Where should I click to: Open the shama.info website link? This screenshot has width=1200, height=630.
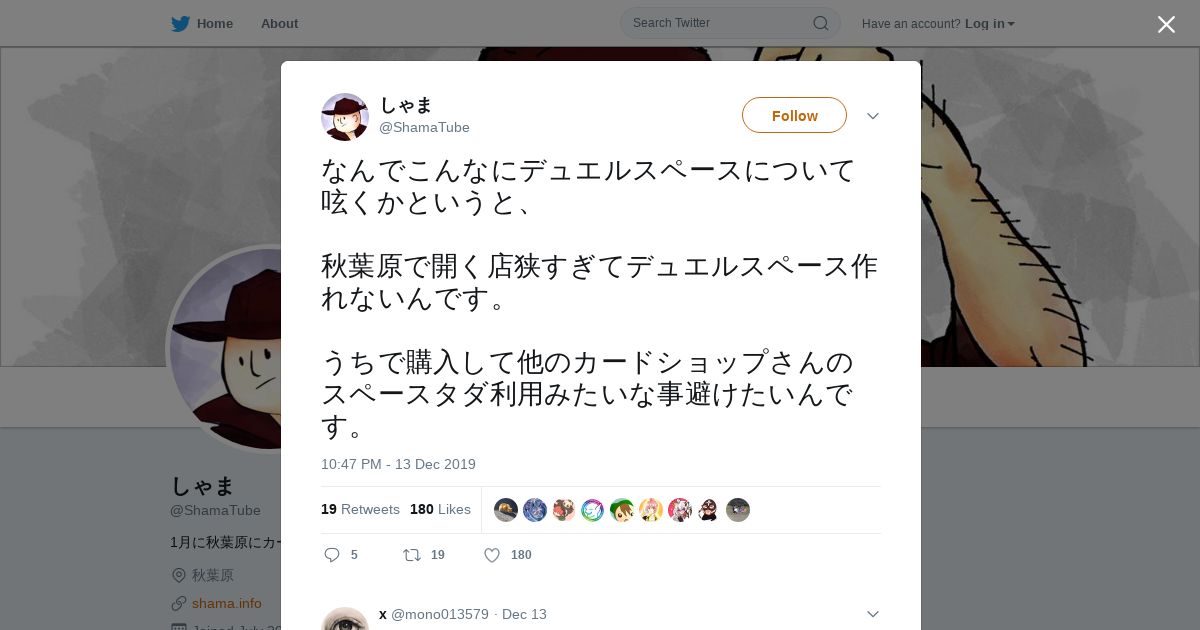[227, 603]
